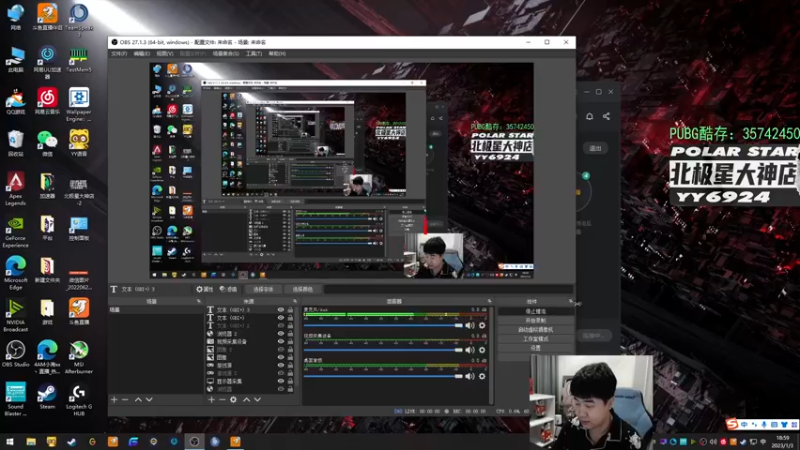Click 停止推流 stop streaming button
The width and height of the screenshot is (800, 450).
click(536, 311)
